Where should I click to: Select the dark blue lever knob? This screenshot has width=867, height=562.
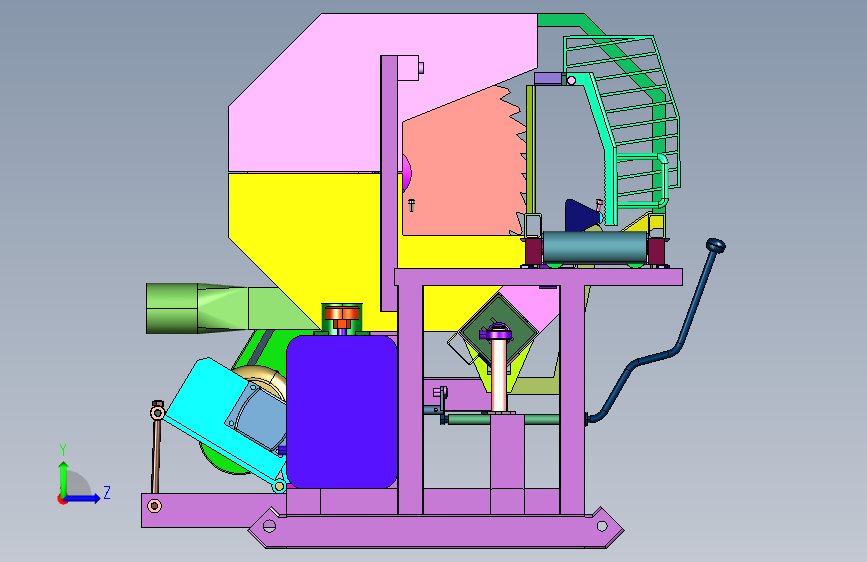[715, 245]
